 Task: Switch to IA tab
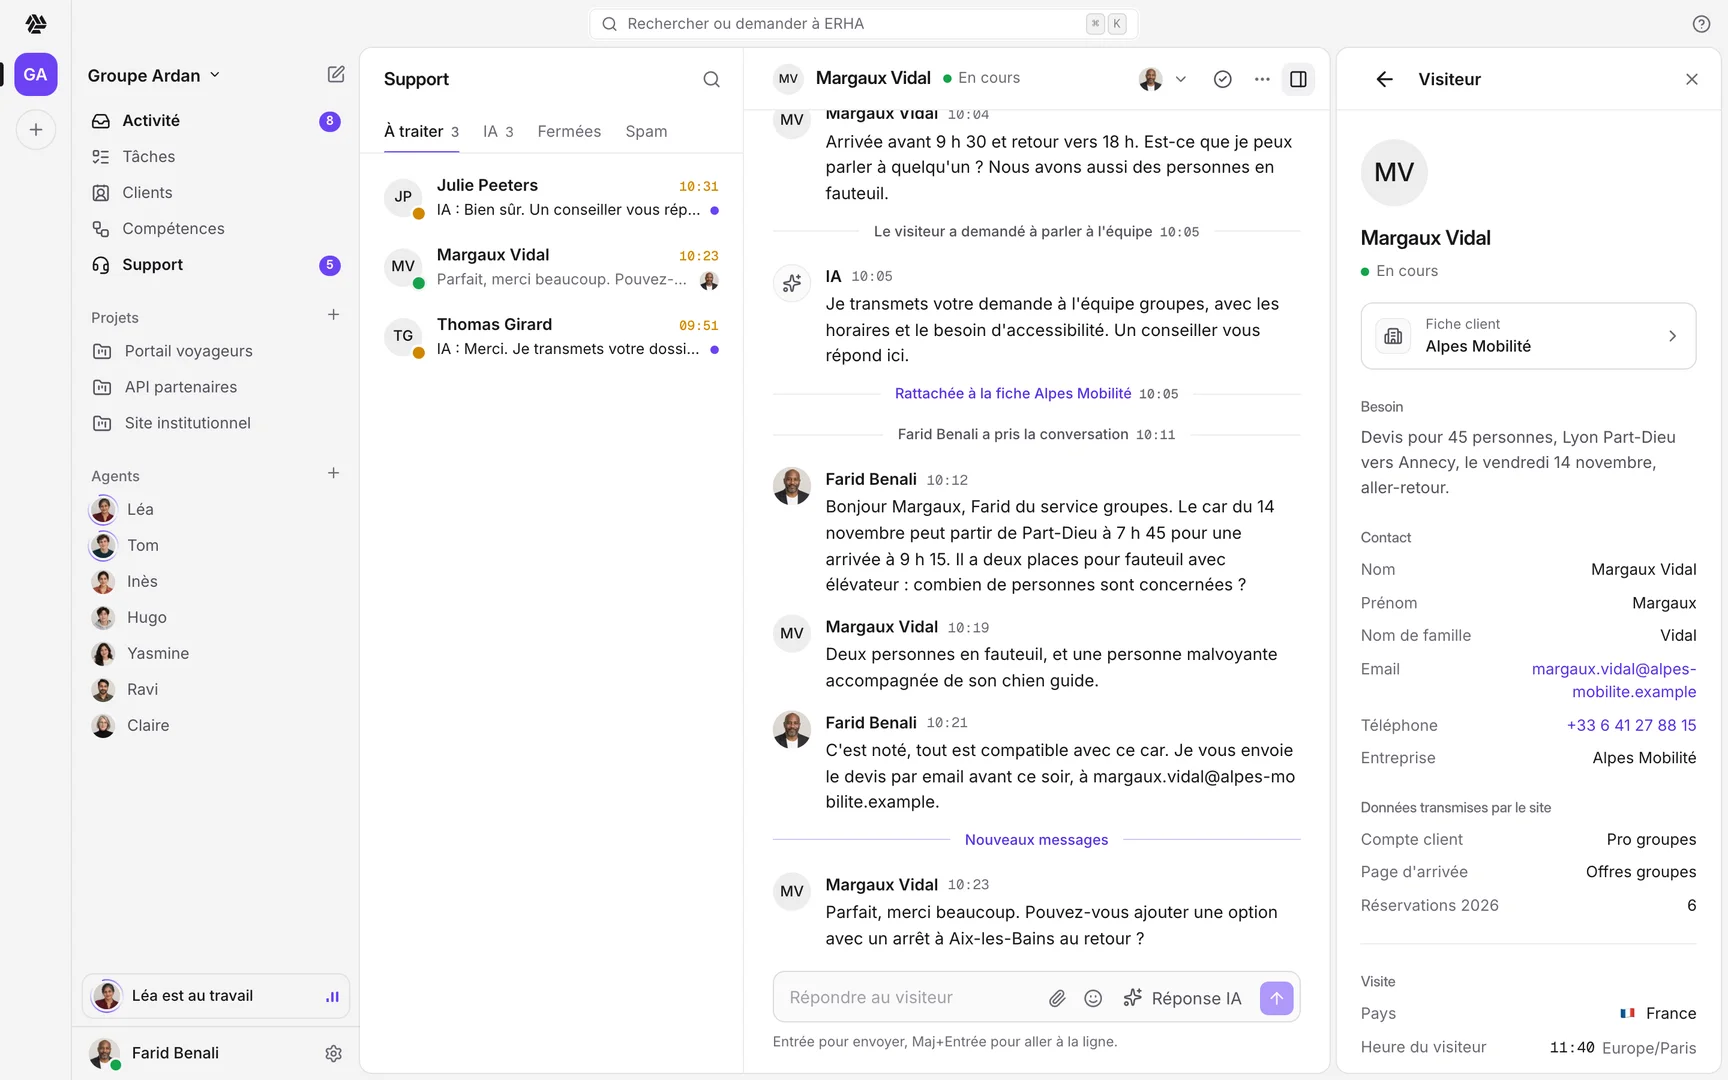[498, 132]
